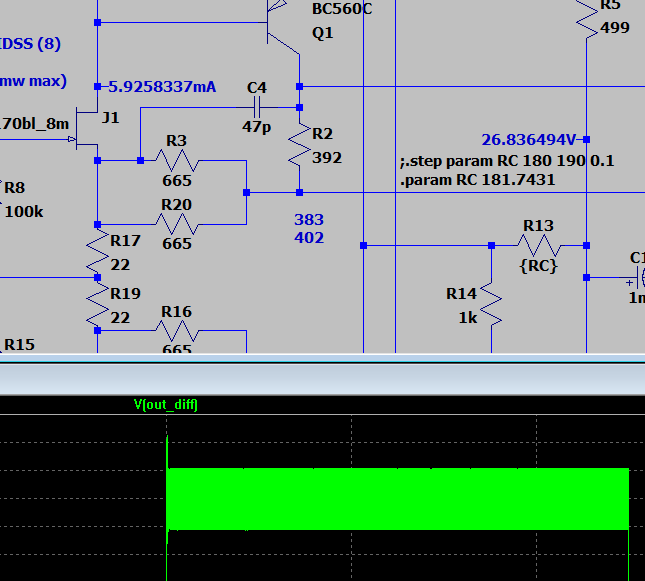Click the R3 resistor symbol
The width and height of the screenshot is (645, 581).
click(176, 160)
